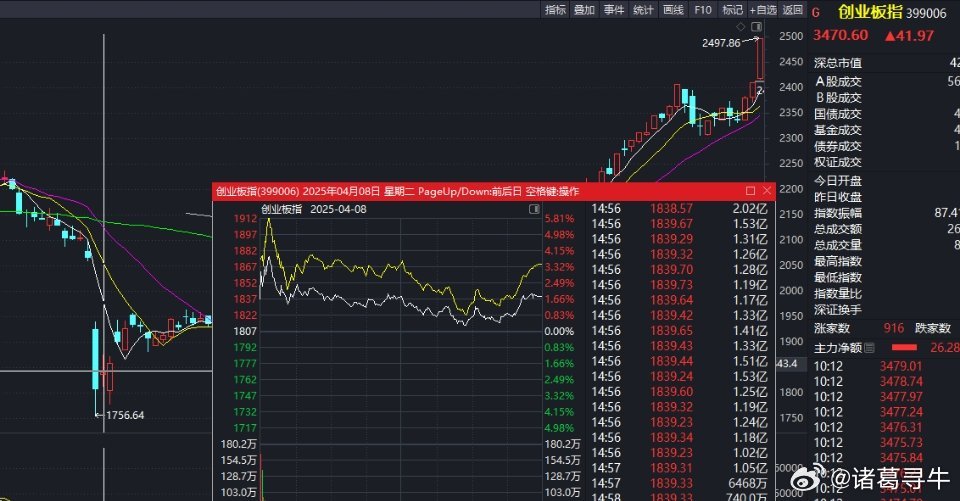Click the price change ▲41.97

(909, 36)
